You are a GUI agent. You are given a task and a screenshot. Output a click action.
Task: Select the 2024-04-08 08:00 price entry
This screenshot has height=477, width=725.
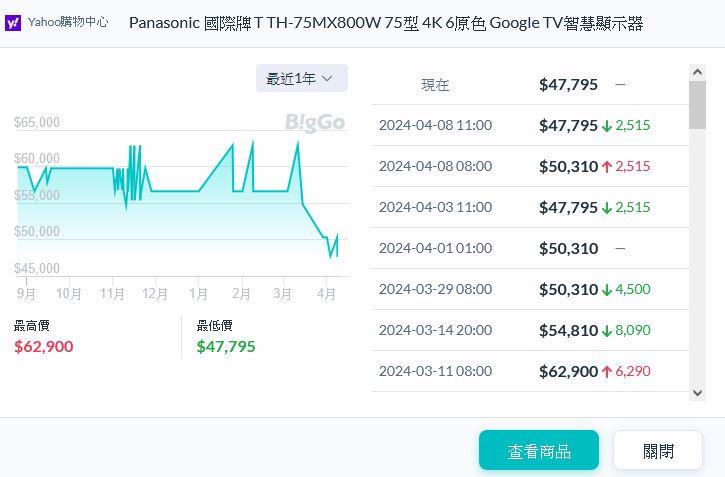(530, 166)
